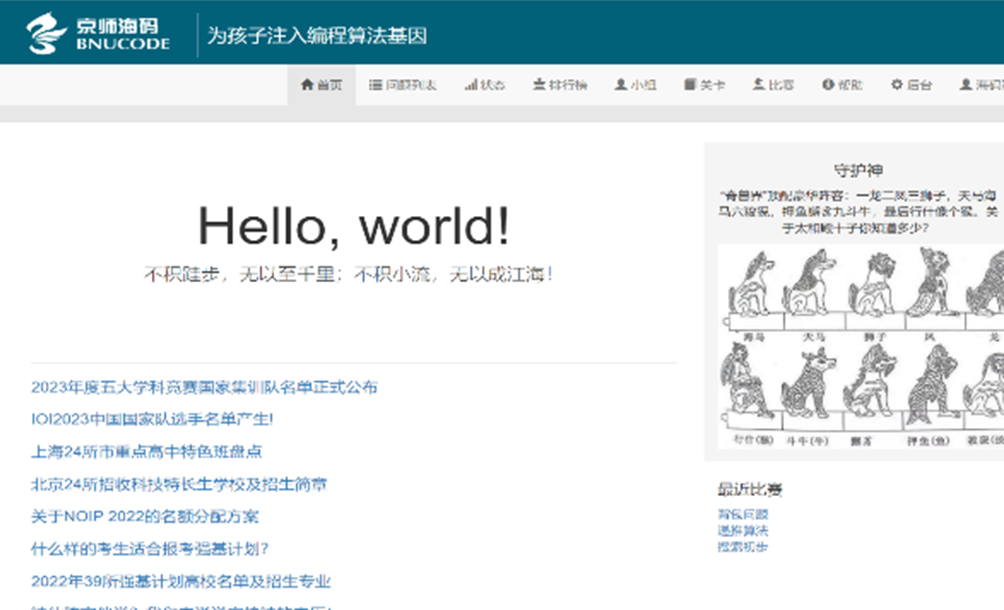Image resolution: width=1004 pixels, height=610 pixels.
Task: Click the BNUCODE 京师海码 logo
Action: [x=98, y=33]
